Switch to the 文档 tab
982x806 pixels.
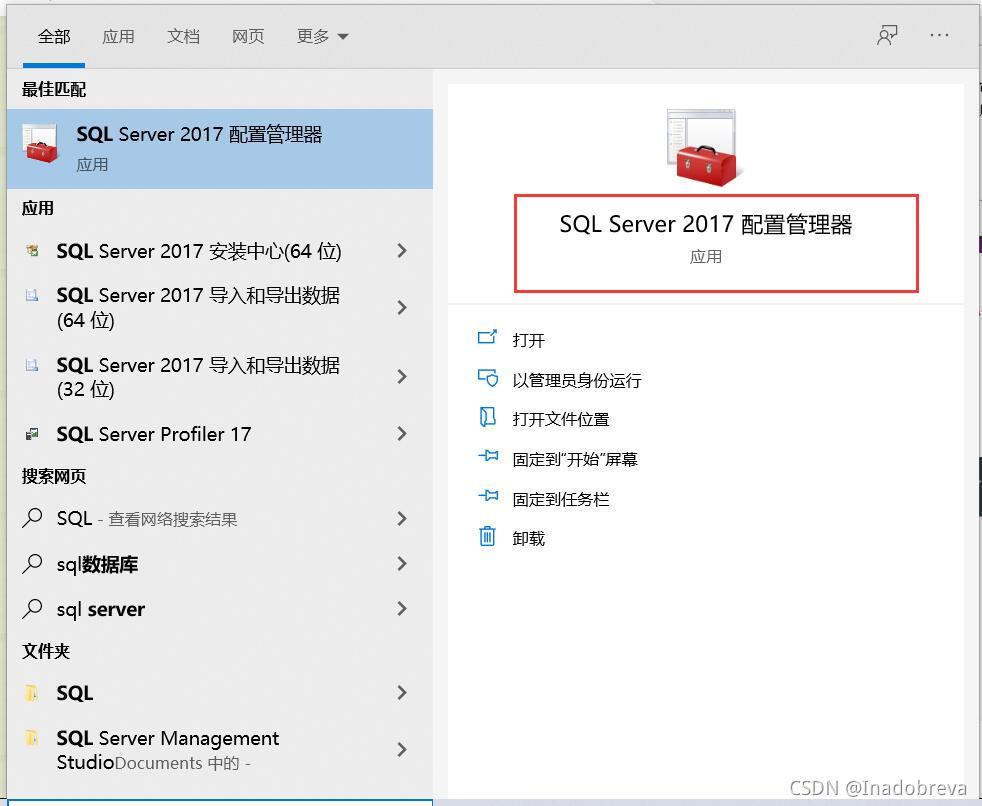(183, 36)
